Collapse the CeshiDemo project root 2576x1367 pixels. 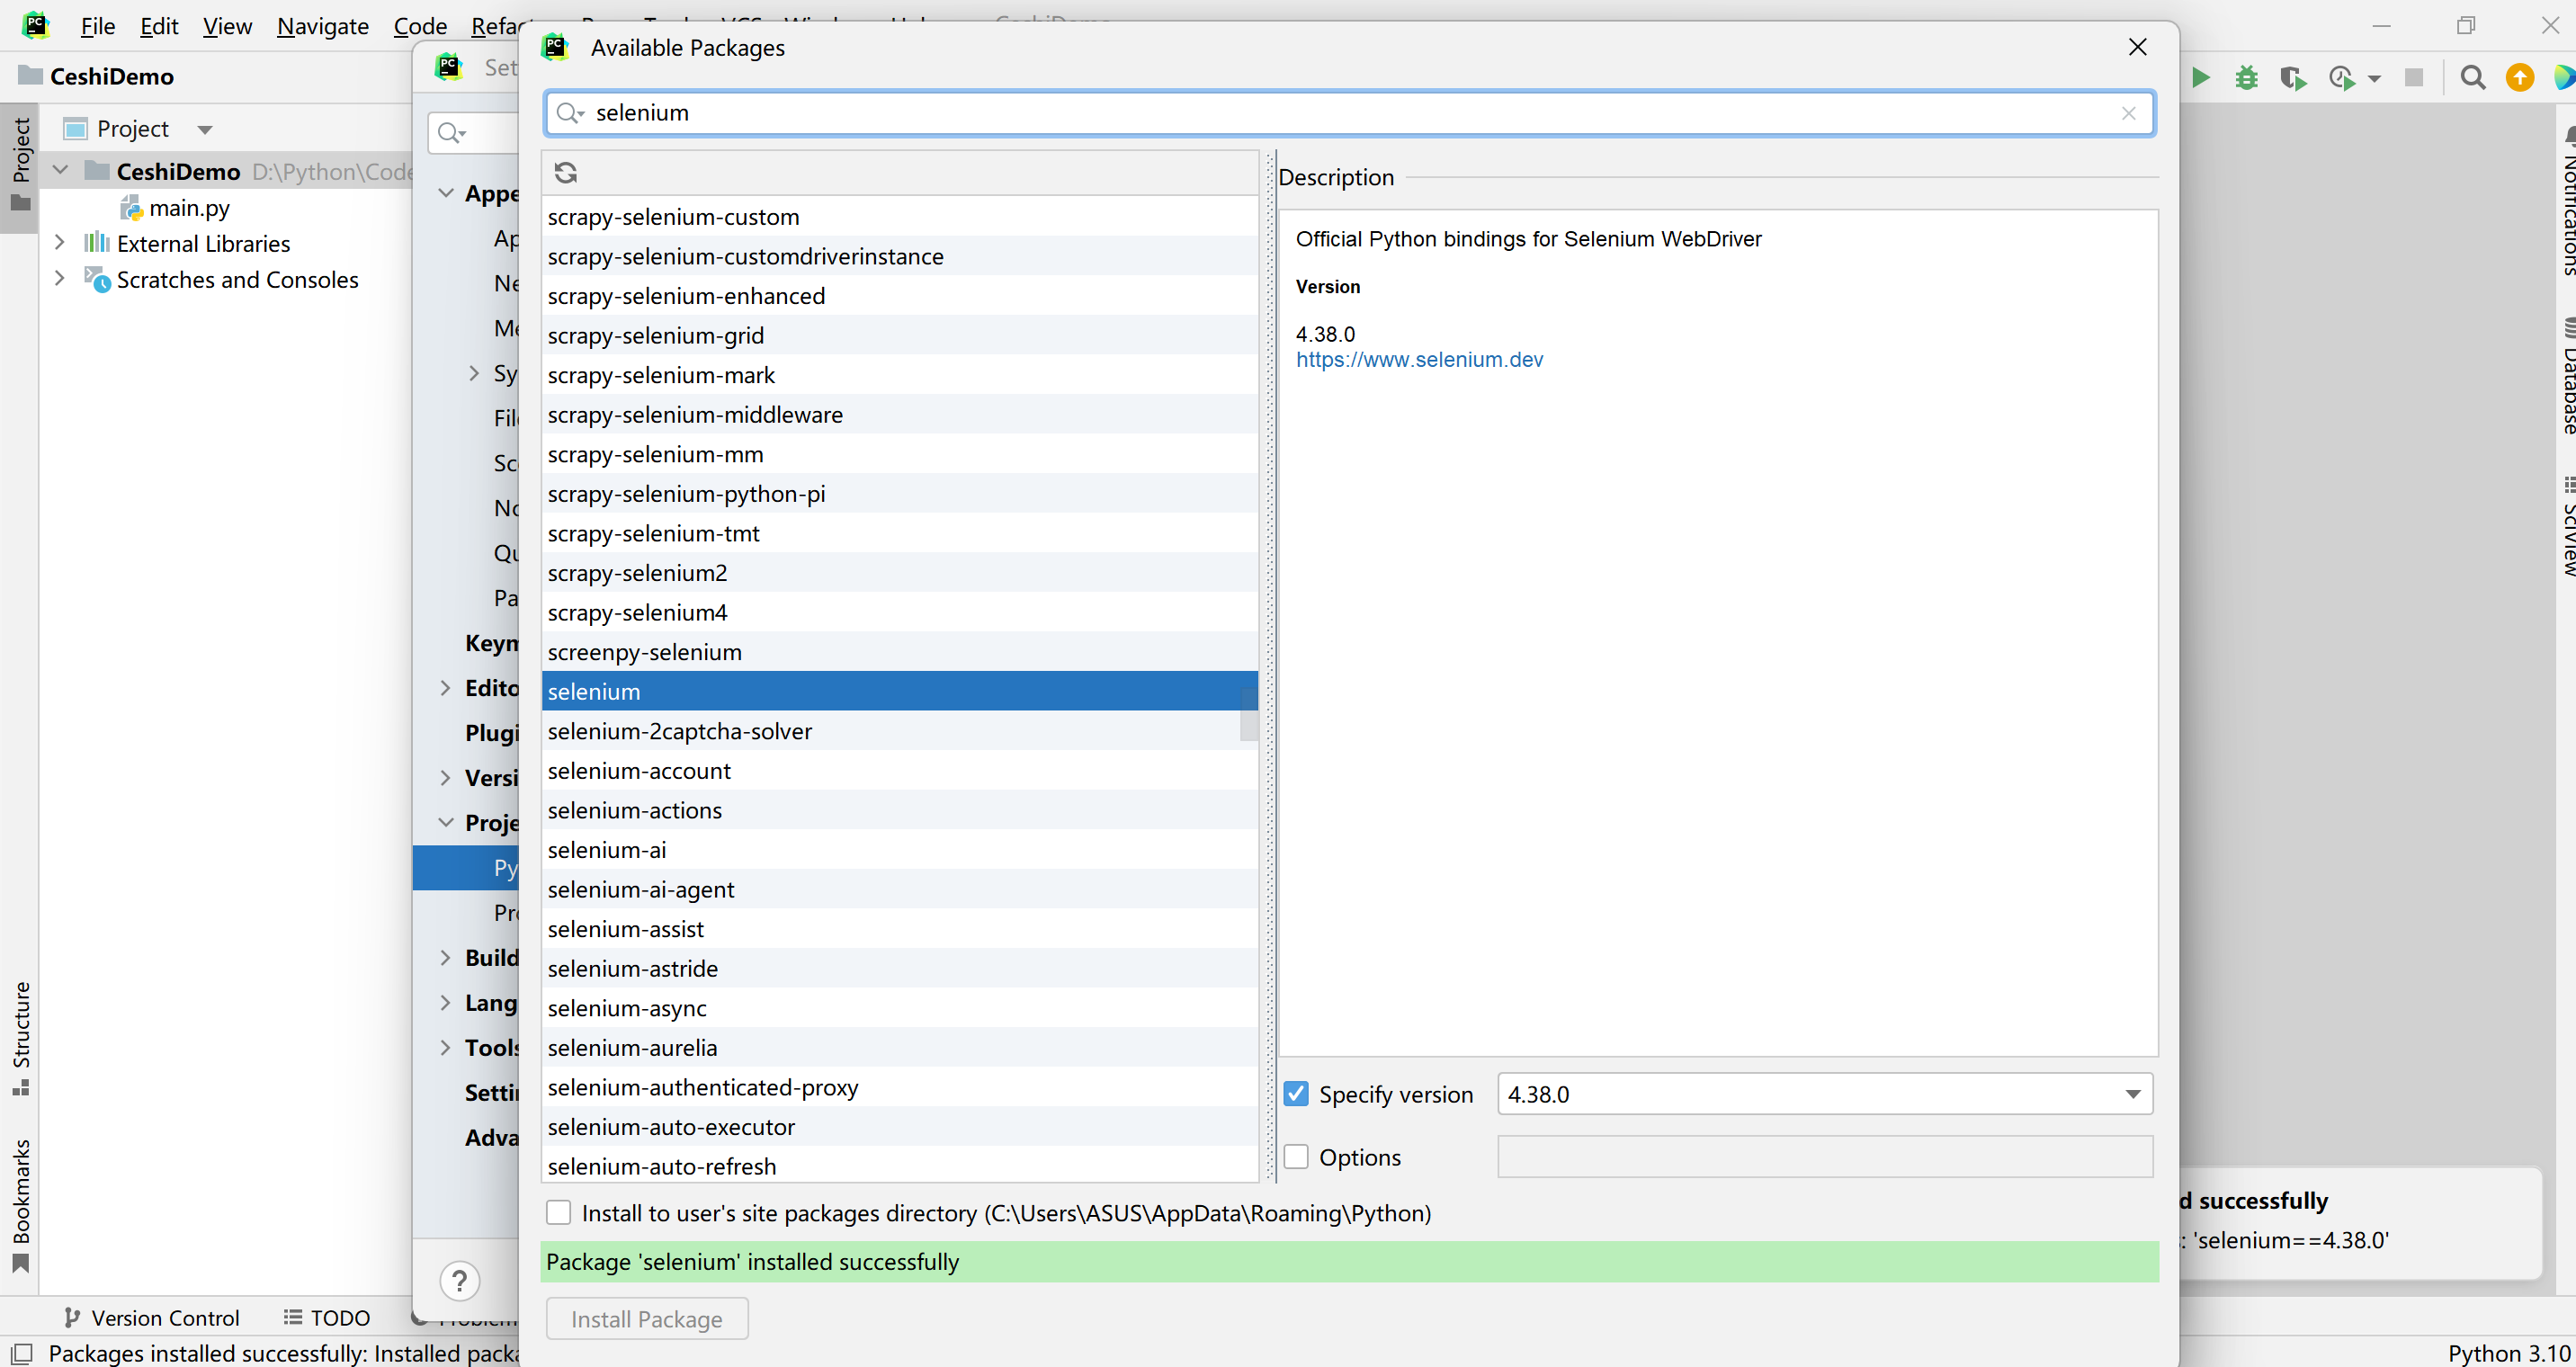(60, 170)
